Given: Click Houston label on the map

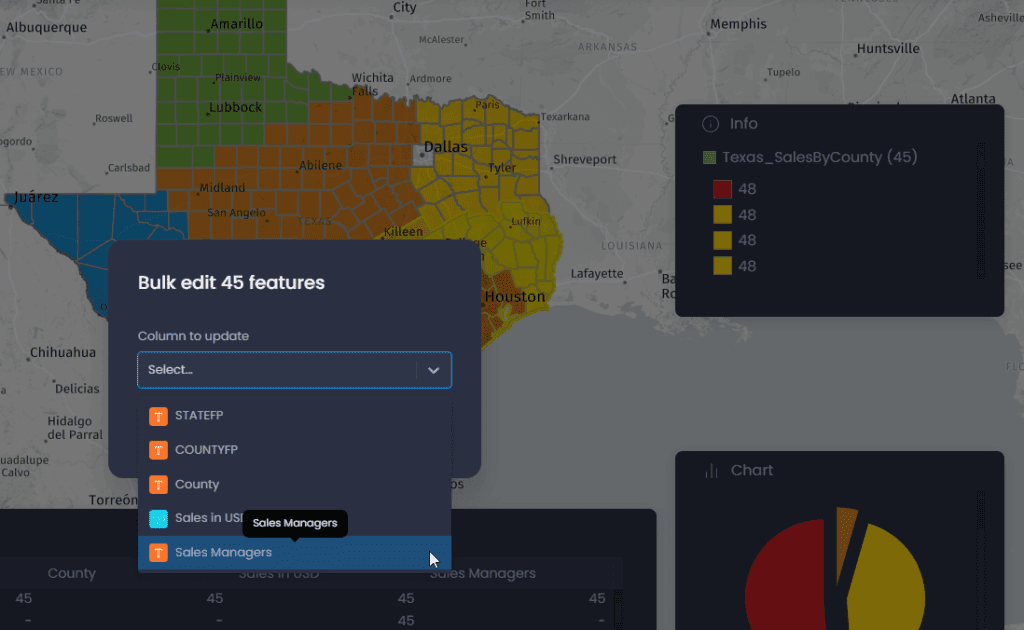Looking at the screenshot, I should (515, 296).
